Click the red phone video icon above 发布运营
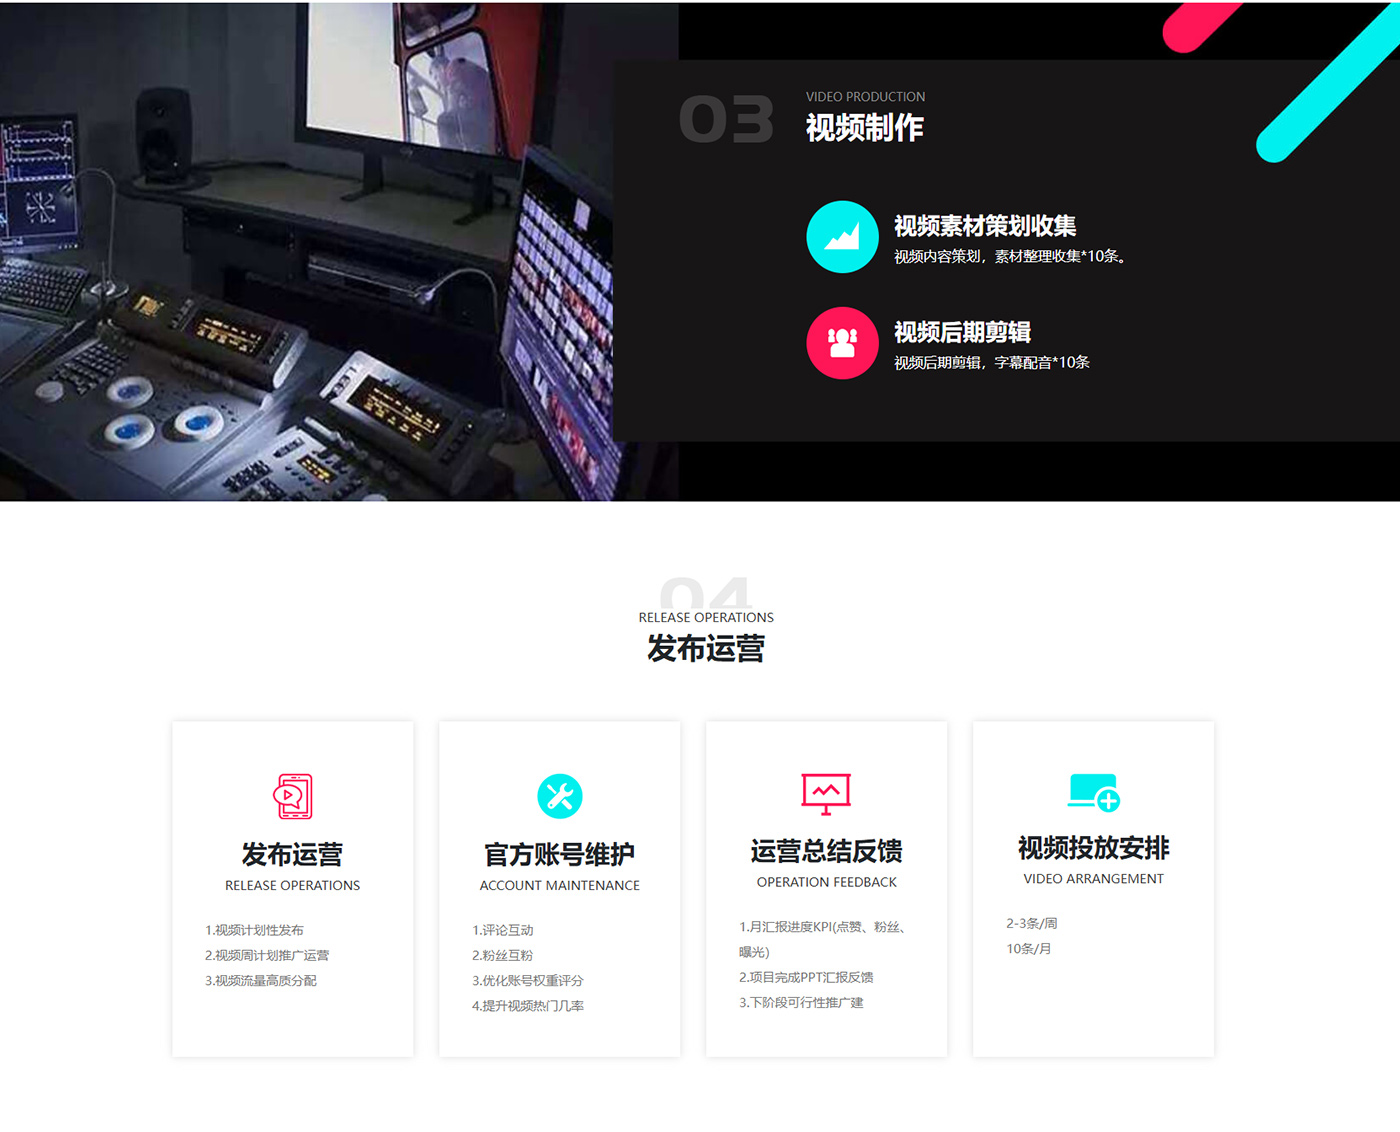The image size is (1400, 1132). (293, 796)
